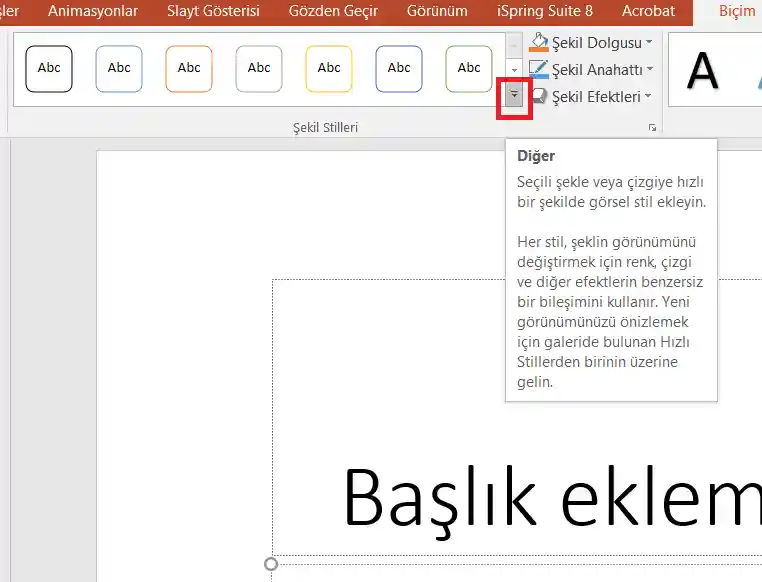Open Şekil Stilleri dialog launcher
Image resolution: width=762 pixels, height=582 pixels.
652,128
